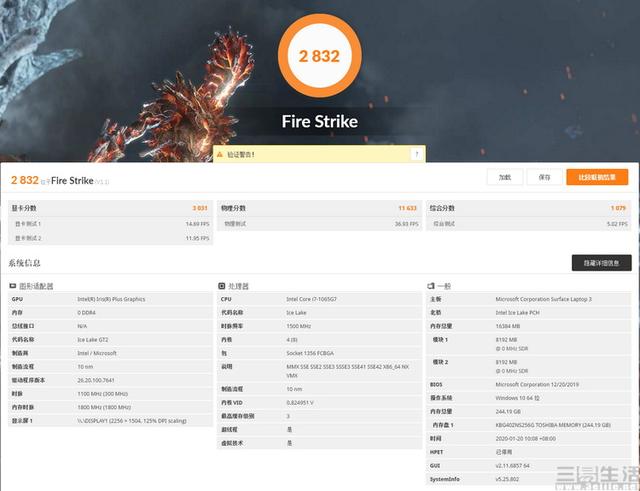Click the 综合测试 result row
Viewport: 640px width, 491px height.
[528, 224]
